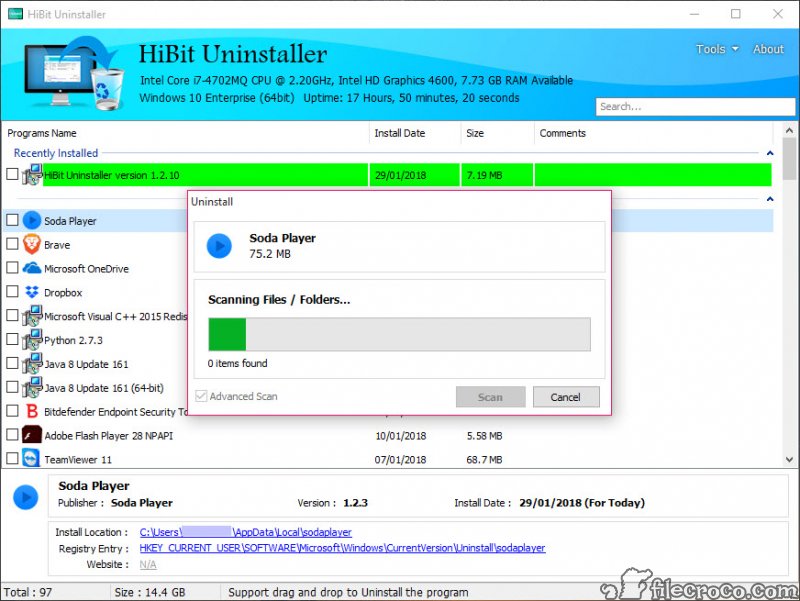Click the TeamViewer 11 icon
Image resolution: width=800 pixels, height=601 pixels.
point(32,459)
